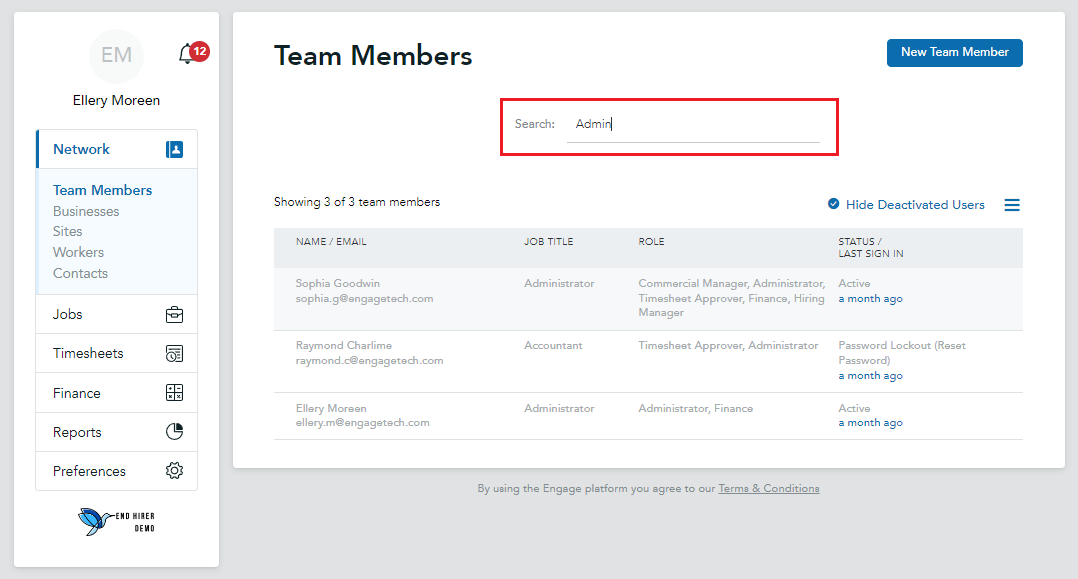Open the hamburger menu beside Hide Deactivated Users
Viewport: 1078px width, 579px height.
[1012, 204]
